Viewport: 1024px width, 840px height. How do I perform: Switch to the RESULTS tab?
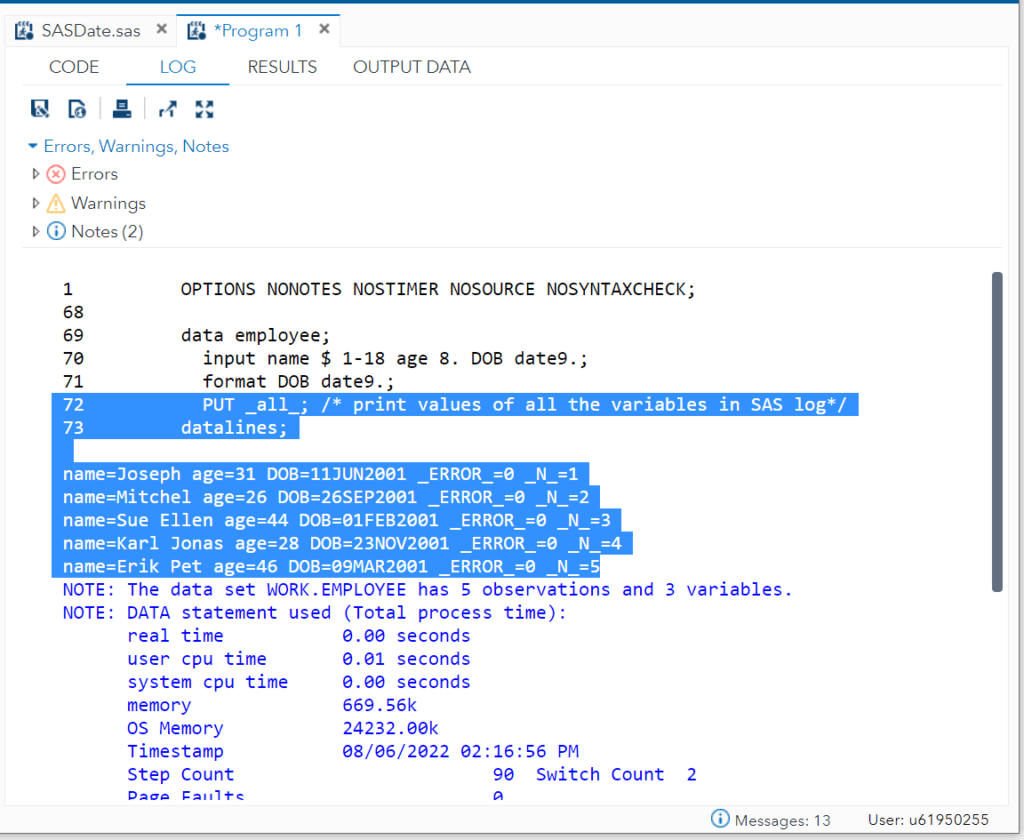click(x=282, y=67)
